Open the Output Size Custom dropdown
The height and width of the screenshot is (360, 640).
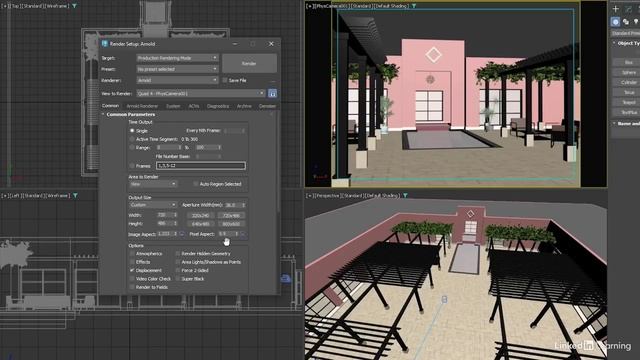153,205
